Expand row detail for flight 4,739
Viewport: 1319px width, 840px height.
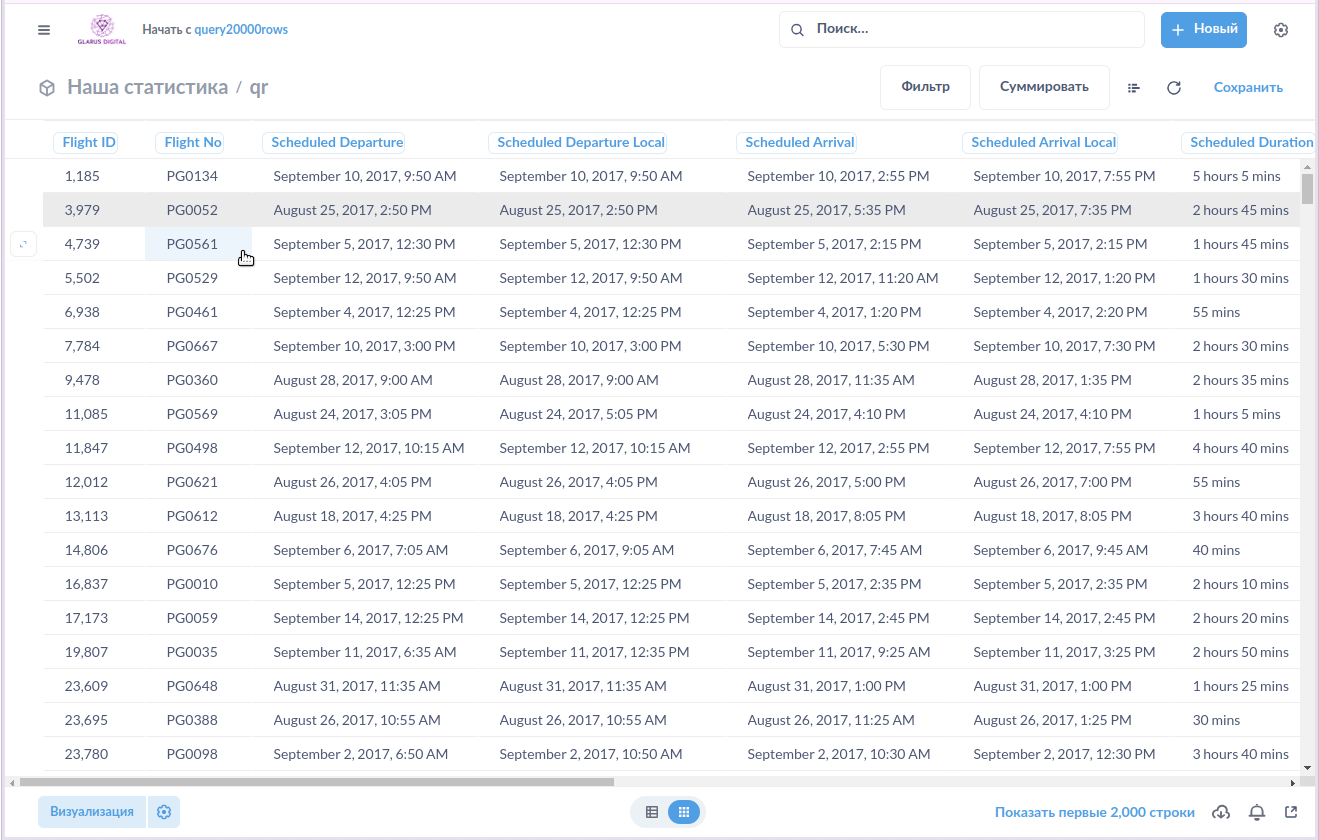coord(23,244)
